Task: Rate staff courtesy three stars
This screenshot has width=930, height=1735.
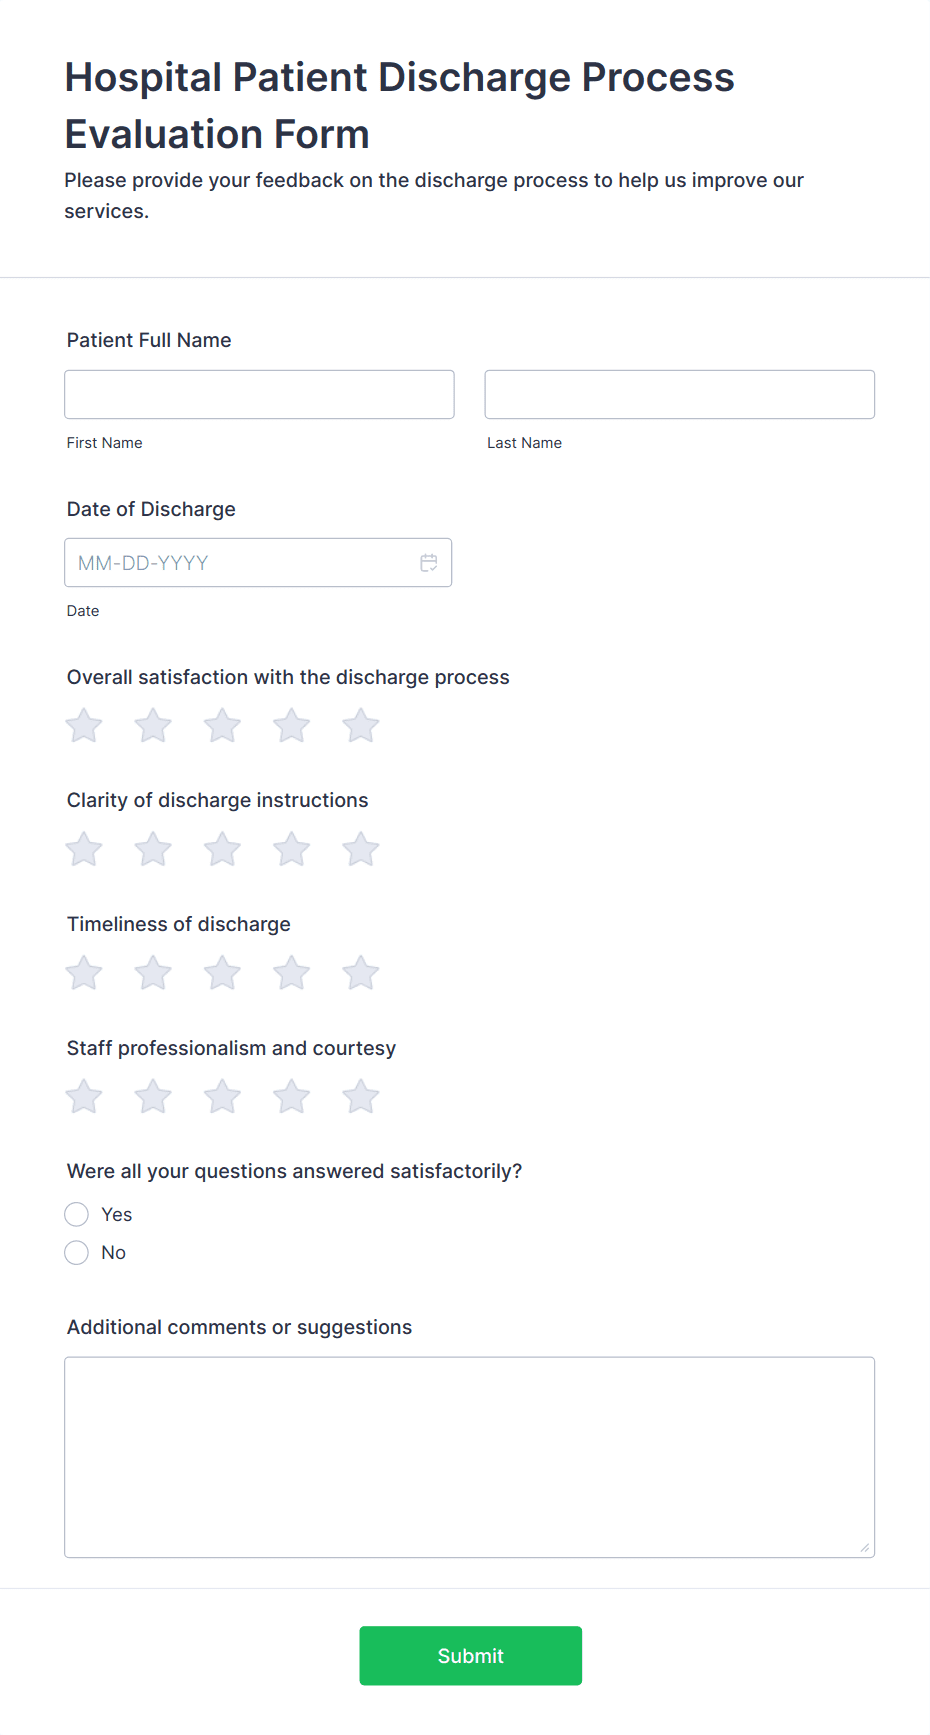Action: [222, 1097]
